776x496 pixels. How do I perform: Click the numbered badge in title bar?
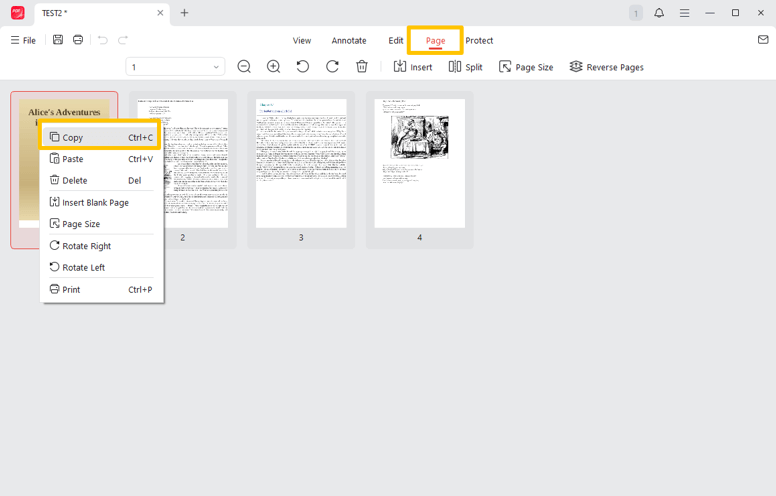pos(636,13)
